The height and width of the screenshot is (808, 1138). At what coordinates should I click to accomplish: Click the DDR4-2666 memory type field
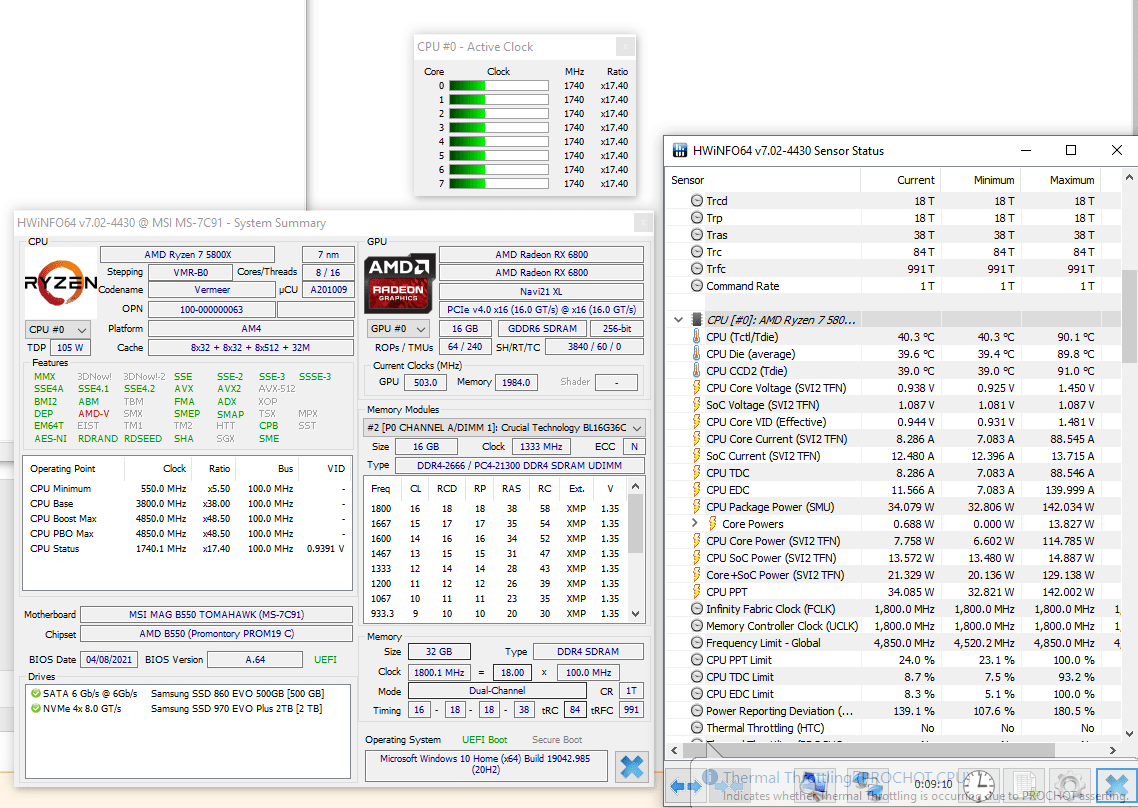[519, 465]
